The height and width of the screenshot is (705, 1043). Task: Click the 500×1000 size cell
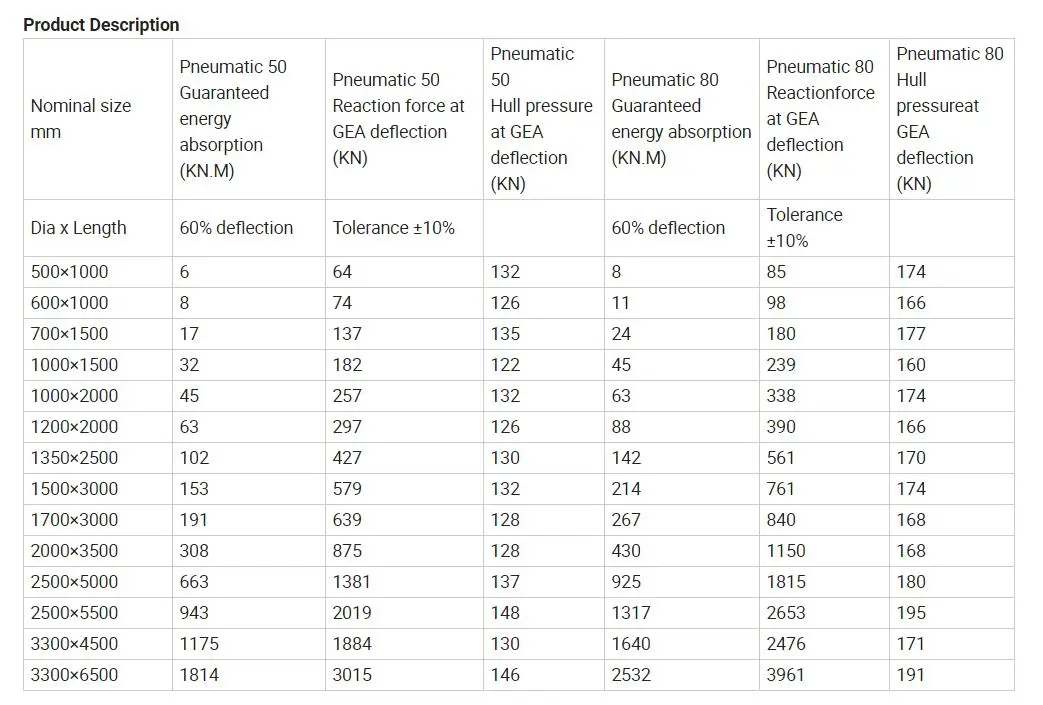click(70, 272)
